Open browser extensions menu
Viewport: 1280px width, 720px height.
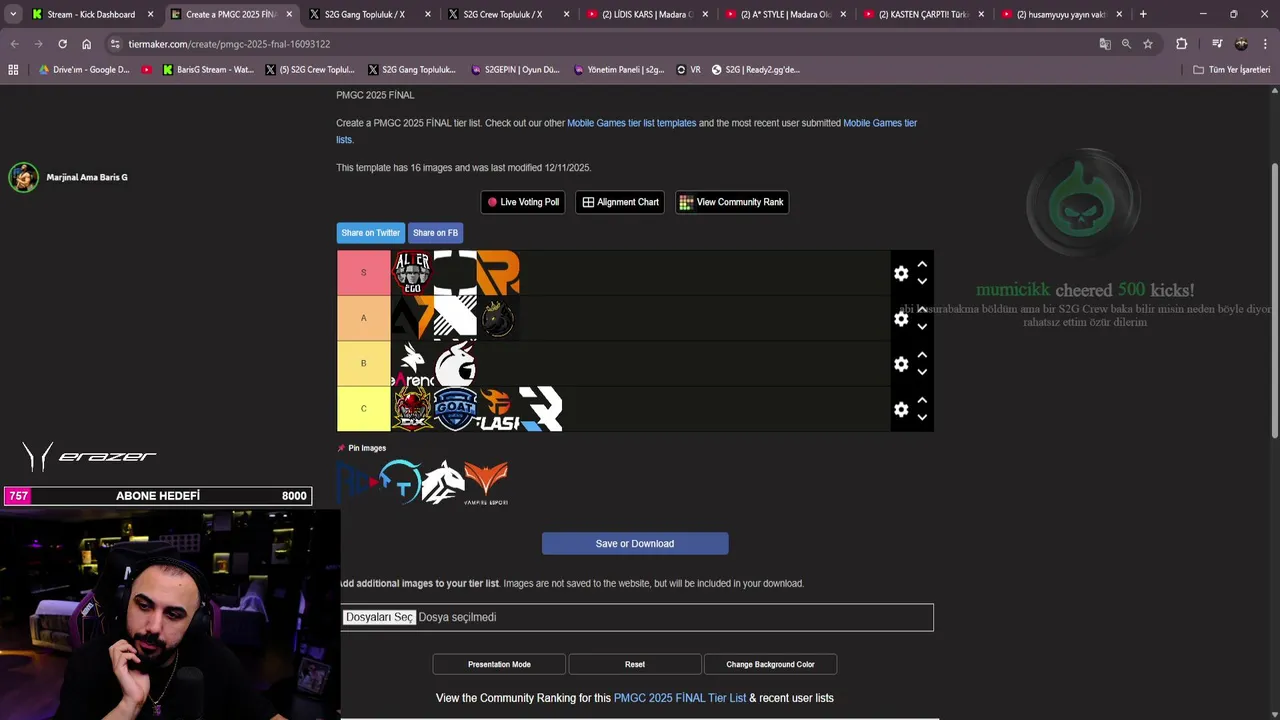click(x=1181, y=44)
